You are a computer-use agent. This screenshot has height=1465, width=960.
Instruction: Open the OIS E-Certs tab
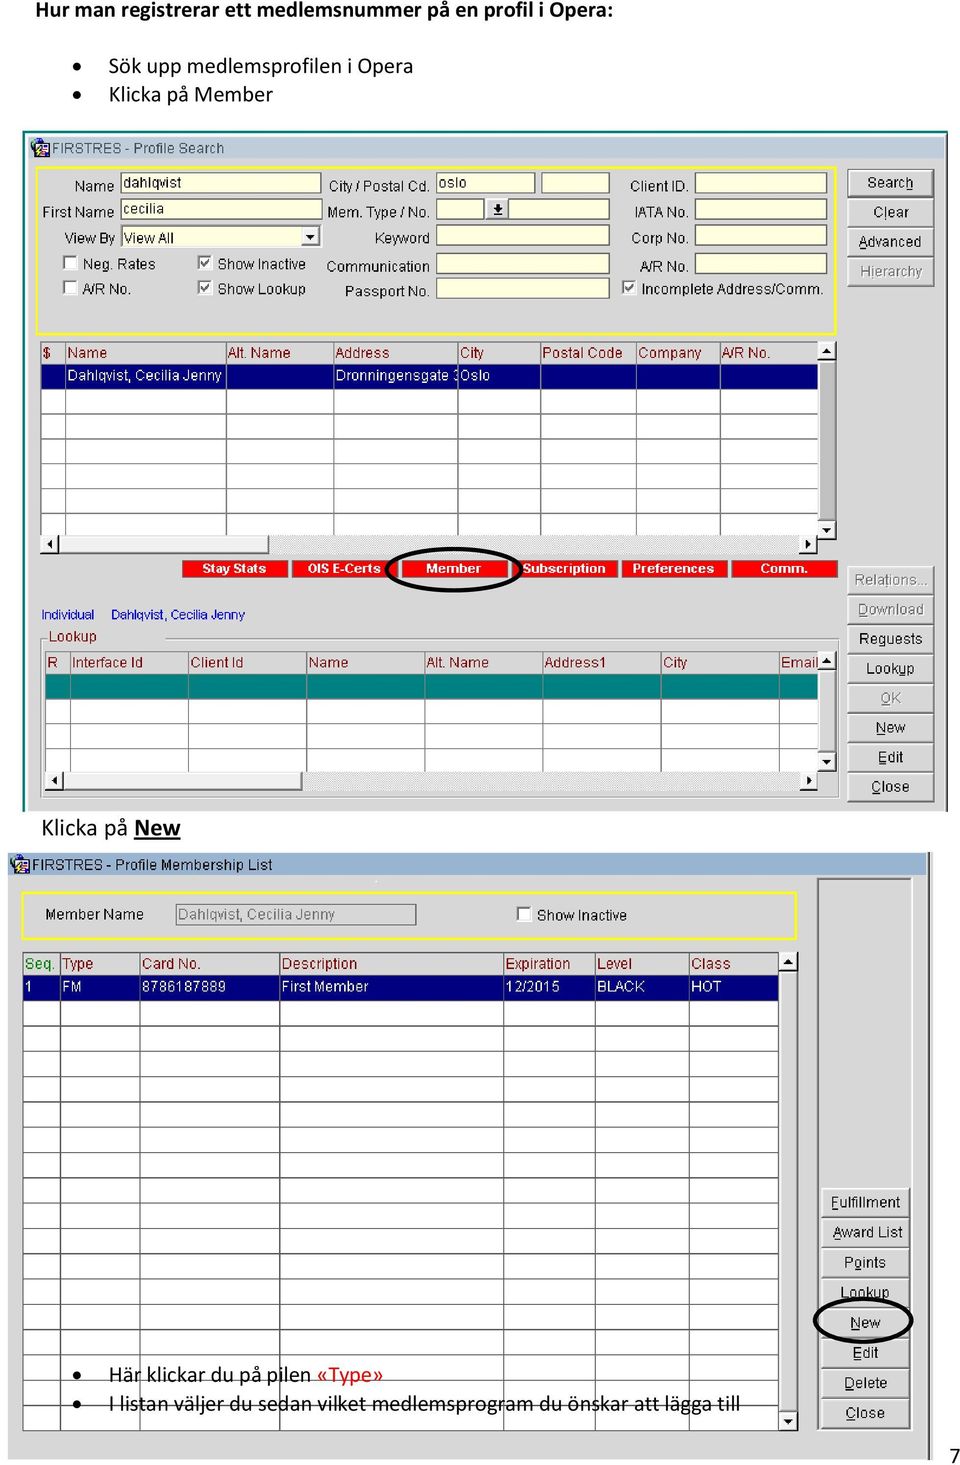click(x=343, y=568)
